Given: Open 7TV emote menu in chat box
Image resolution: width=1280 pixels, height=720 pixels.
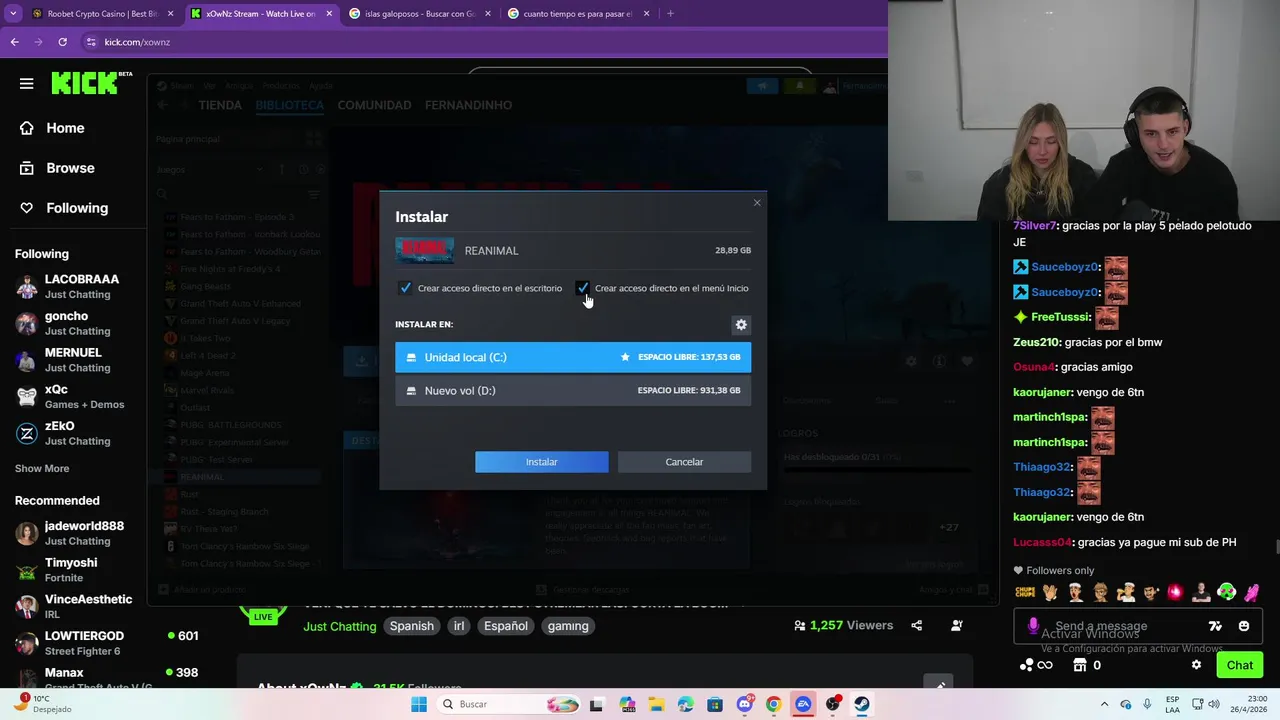Looking at the screenshot, I should pyautogui.click(x=1215, y=626).
